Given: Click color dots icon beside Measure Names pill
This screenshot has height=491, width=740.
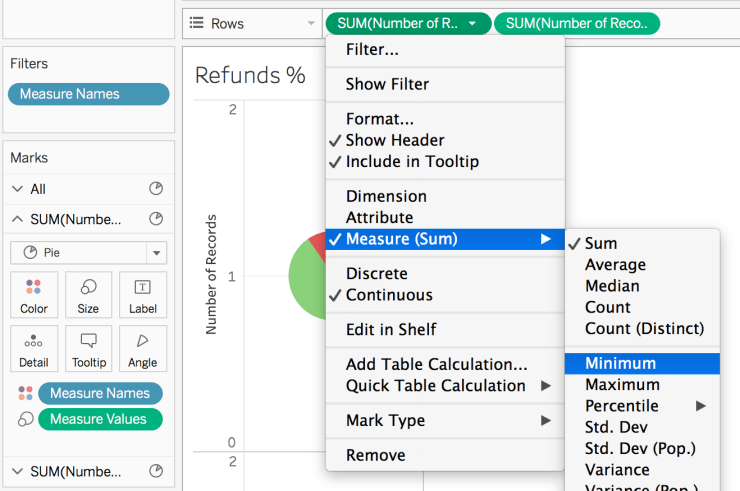Looking at the screenshot, I should (x=25, y=394).
